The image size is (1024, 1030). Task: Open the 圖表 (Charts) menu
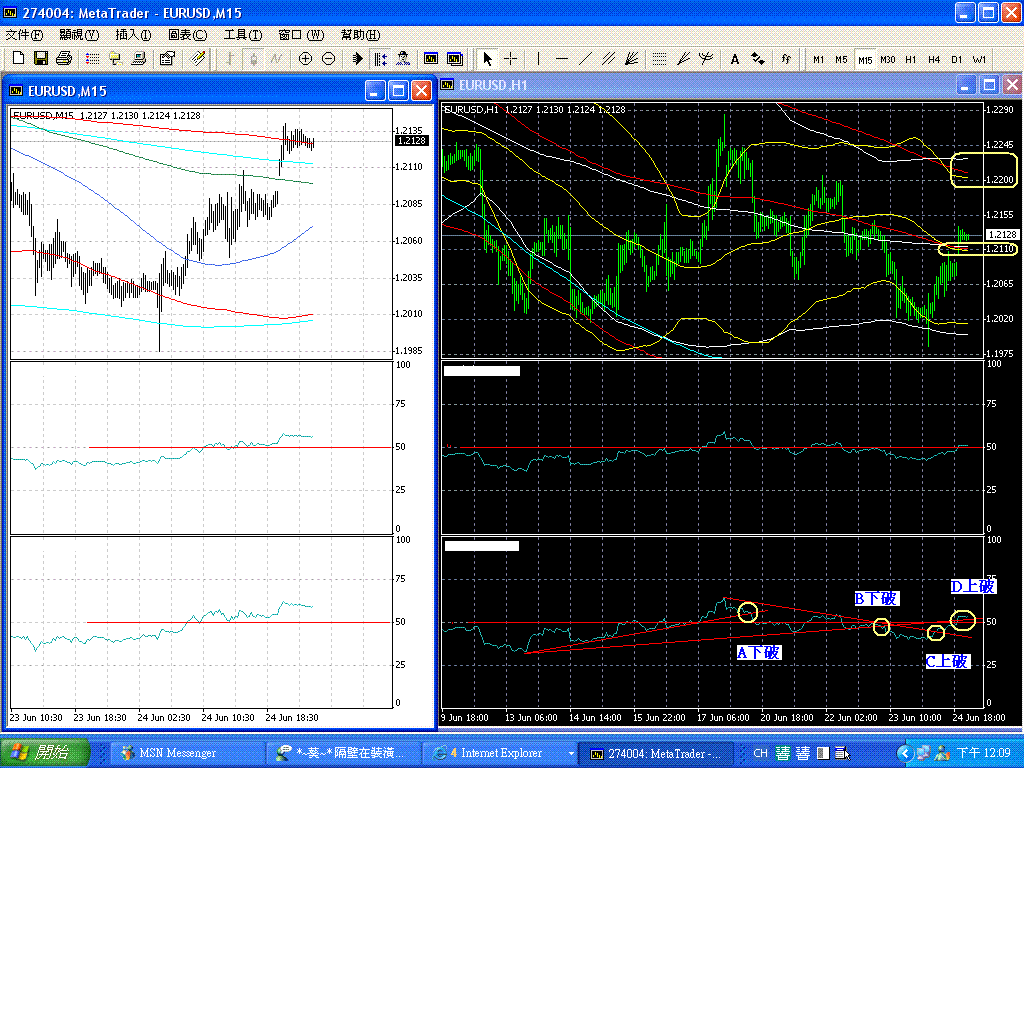tap(188, 35)
